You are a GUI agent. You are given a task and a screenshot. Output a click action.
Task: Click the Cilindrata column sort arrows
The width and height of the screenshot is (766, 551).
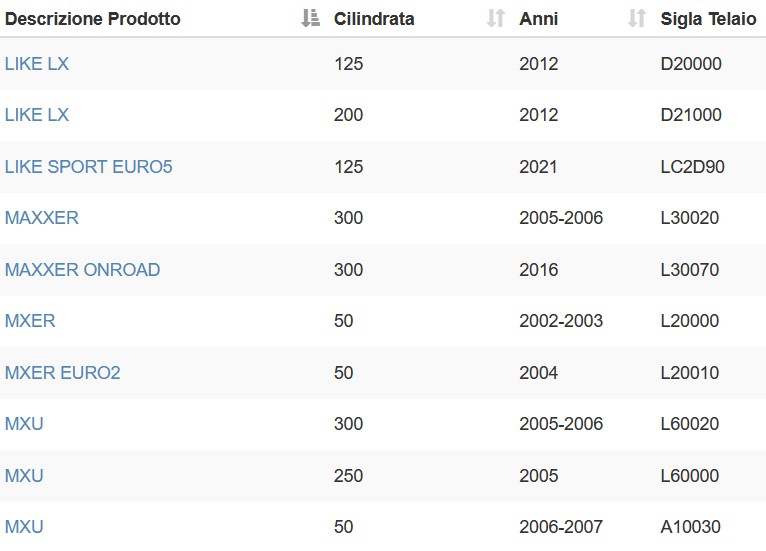pos(495,19)
